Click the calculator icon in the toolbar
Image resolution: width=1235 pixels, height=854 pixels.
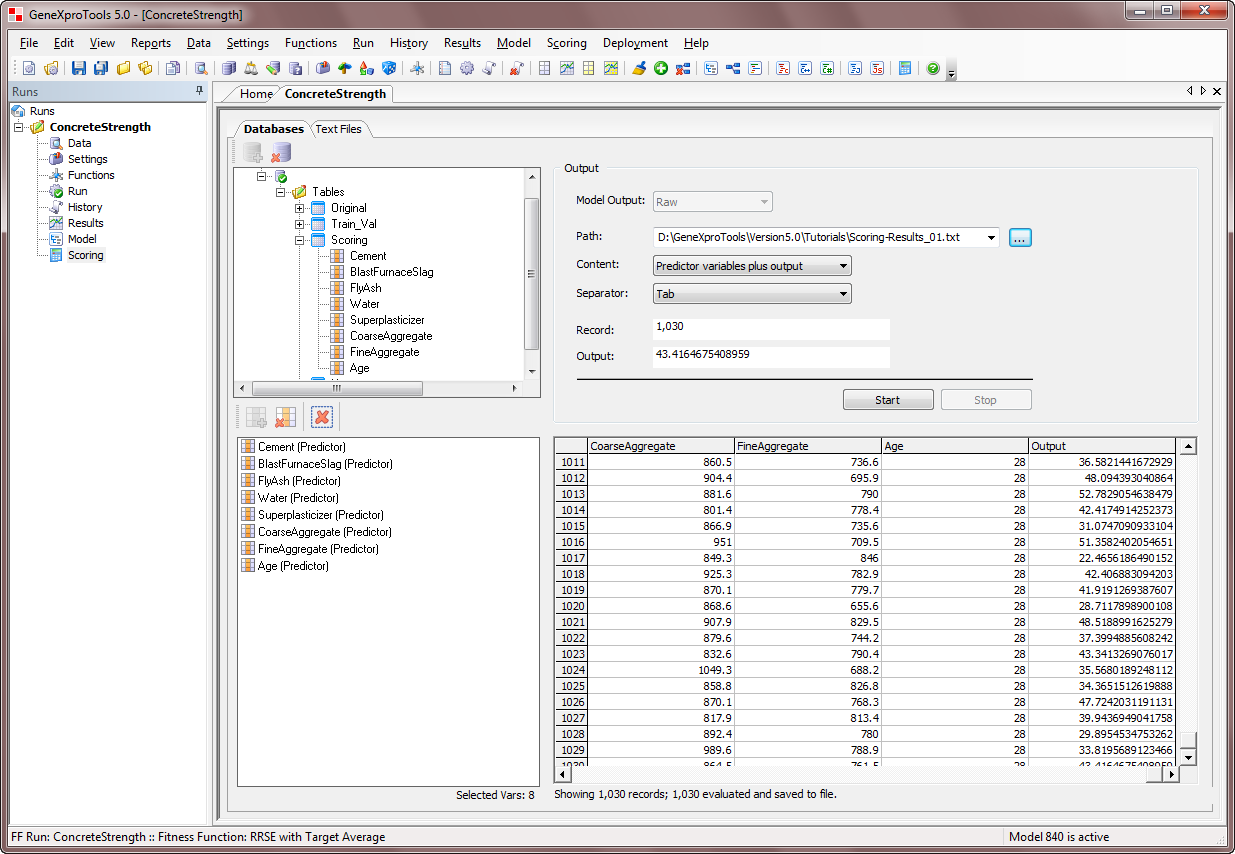tap(904, 68)
